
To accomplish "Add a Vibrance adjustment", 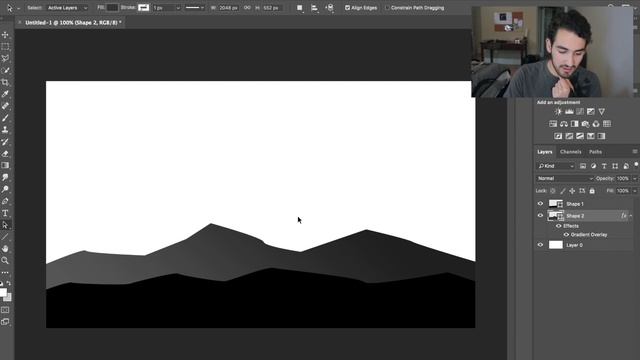I will click(602, 111).
